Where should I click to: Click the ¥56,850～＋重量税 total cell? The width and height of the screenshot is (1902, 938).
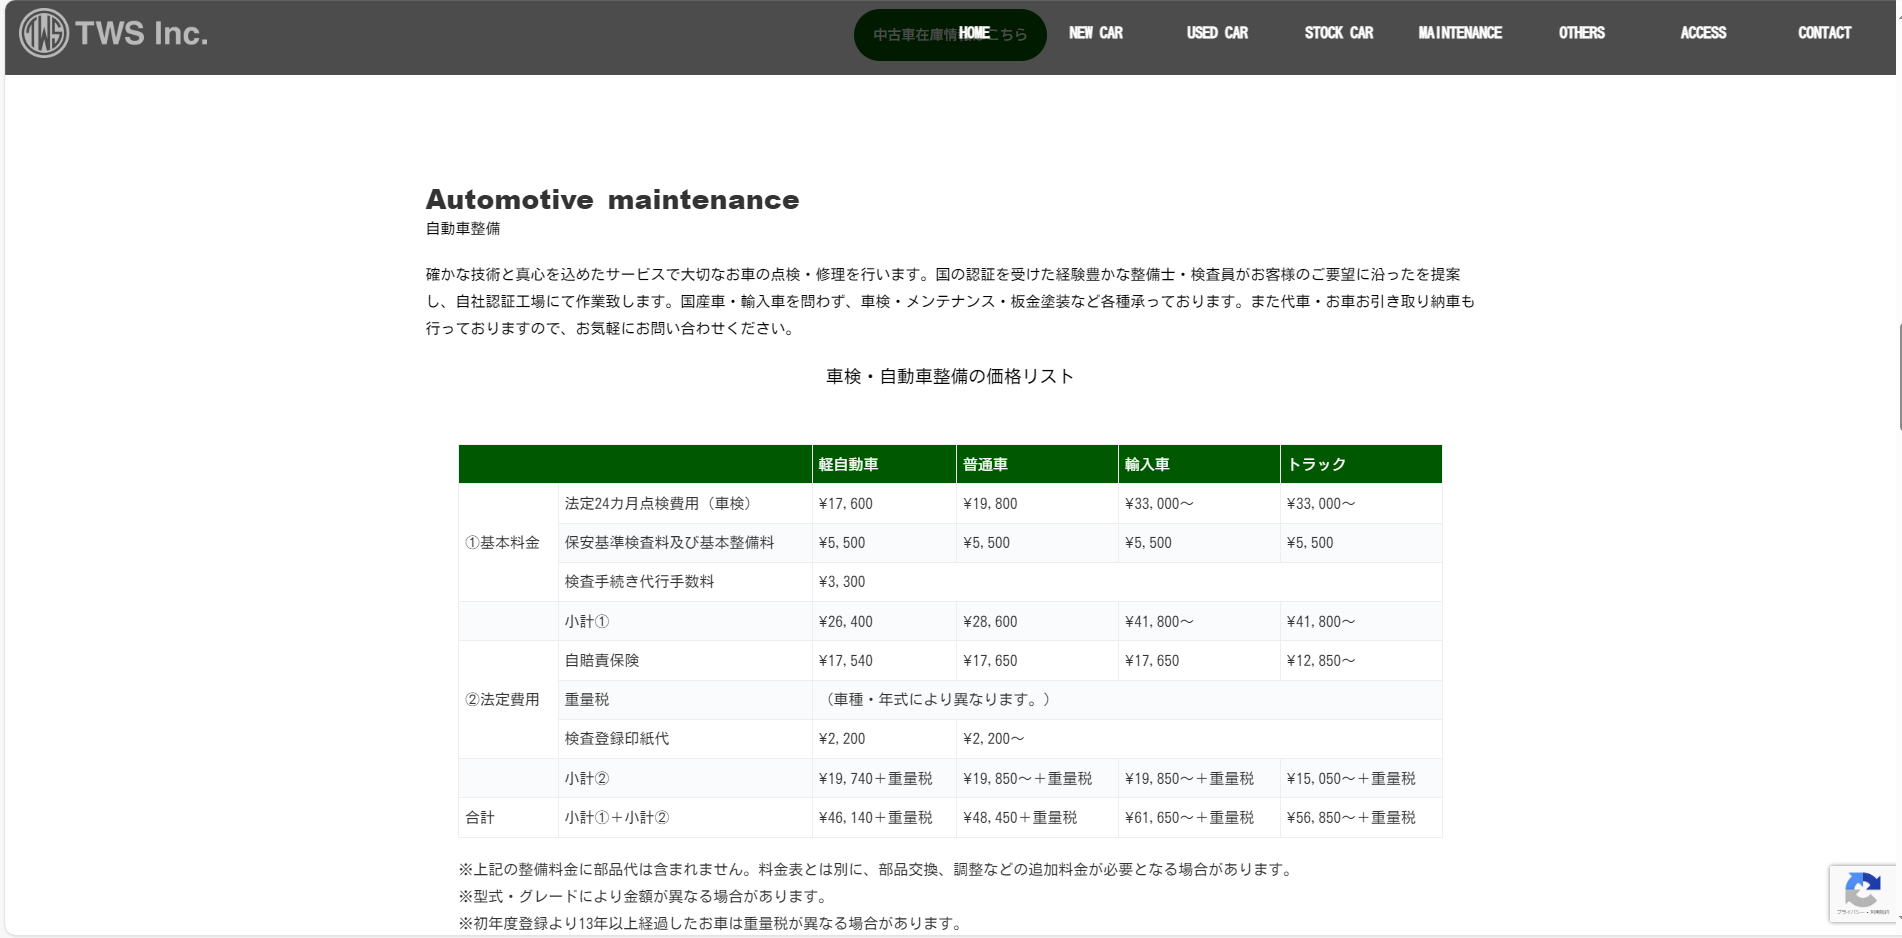(1361, 818)
